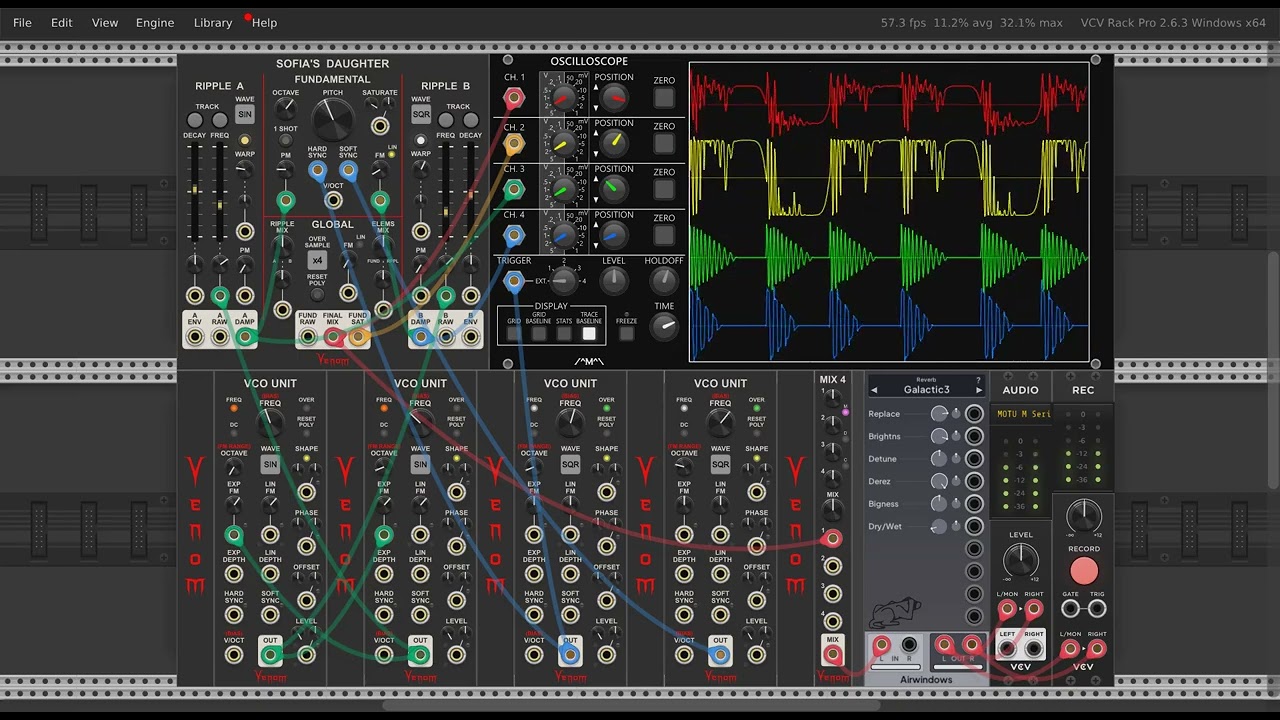Click the CH. 2 Zero button
The height and width of the screenshot is (720, 1280).
click(x=664, y=144)
